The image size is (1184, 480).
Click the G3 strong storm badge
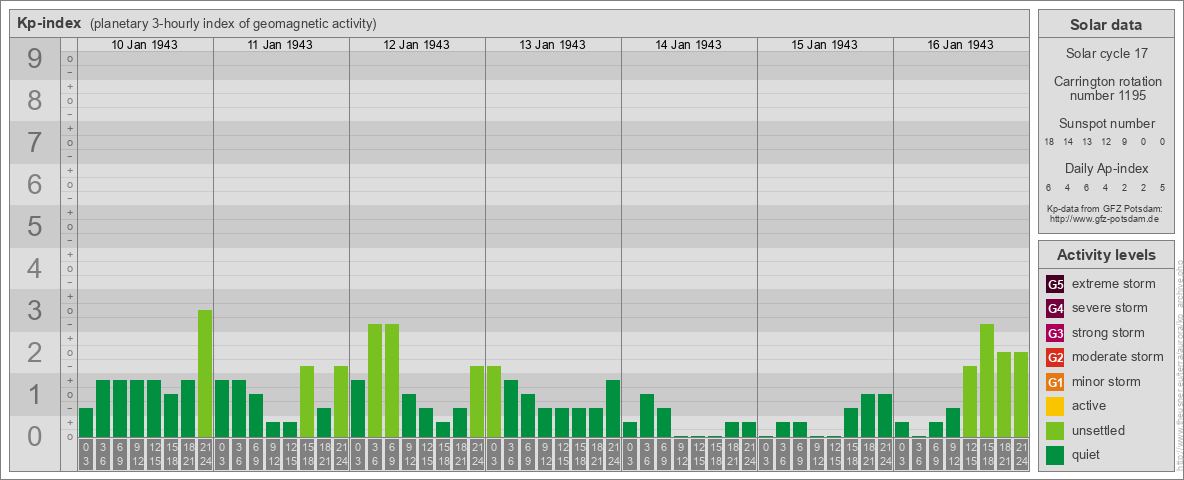1055,333
